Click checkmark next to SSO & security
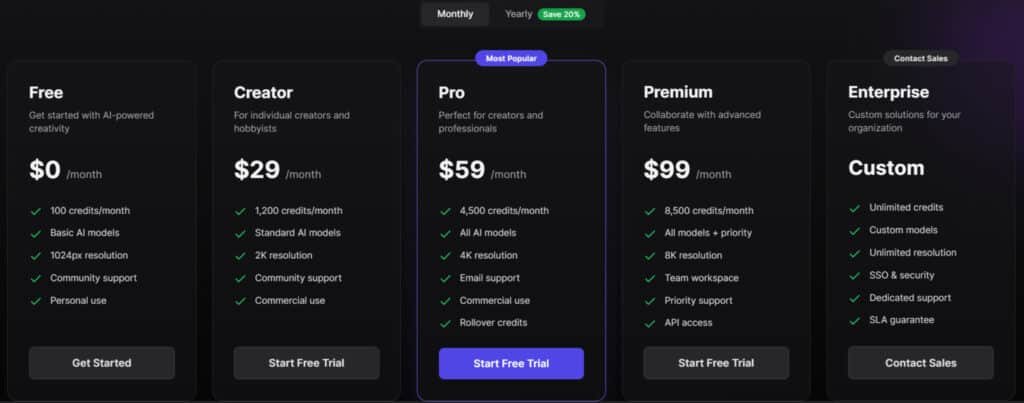The height and width of the screenshot is (403, 1024). click(x=854, y=275)
